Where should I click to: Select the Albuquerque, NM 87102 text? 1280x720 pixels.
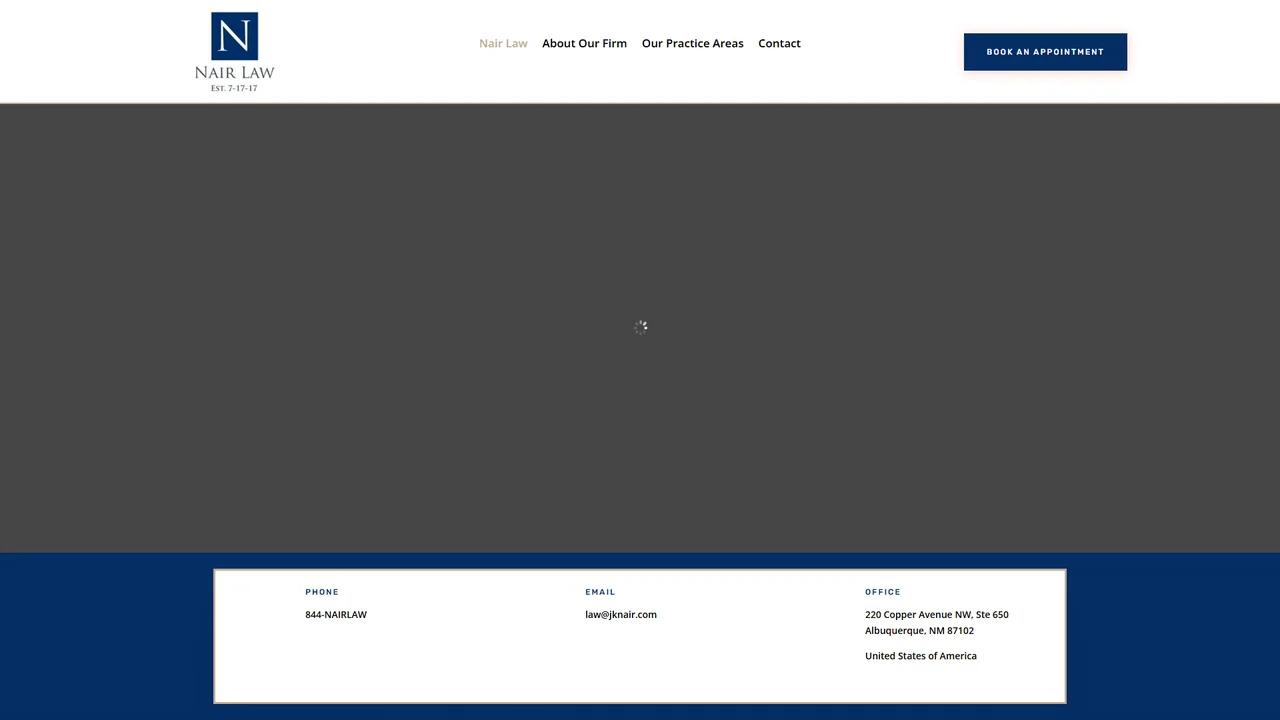(x=919, y=630)
